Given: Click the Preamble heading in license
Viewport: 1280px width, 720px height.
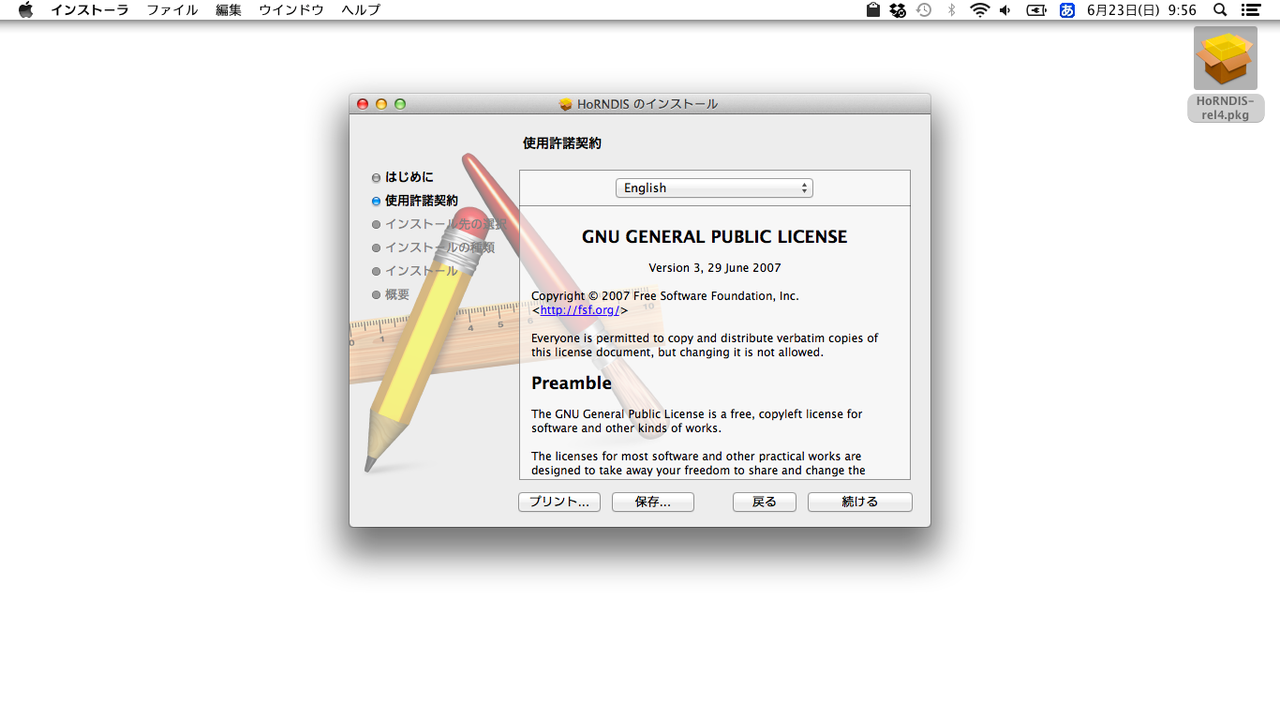Looking at the screenshot, I should click(571, 383).
